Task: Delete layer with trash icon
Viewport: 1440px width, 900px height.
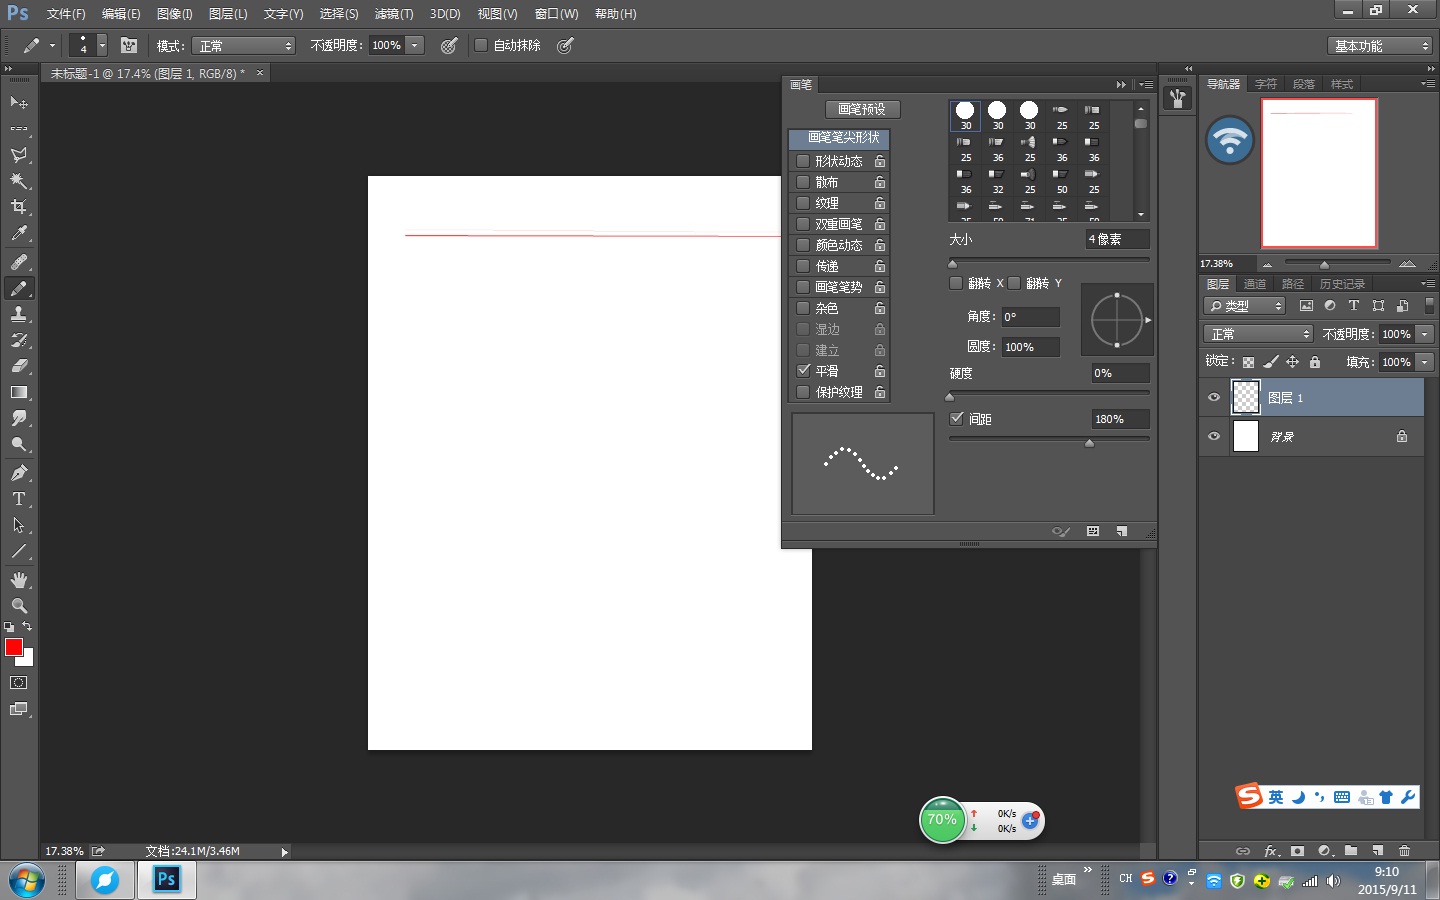Action: point(1405,851)
